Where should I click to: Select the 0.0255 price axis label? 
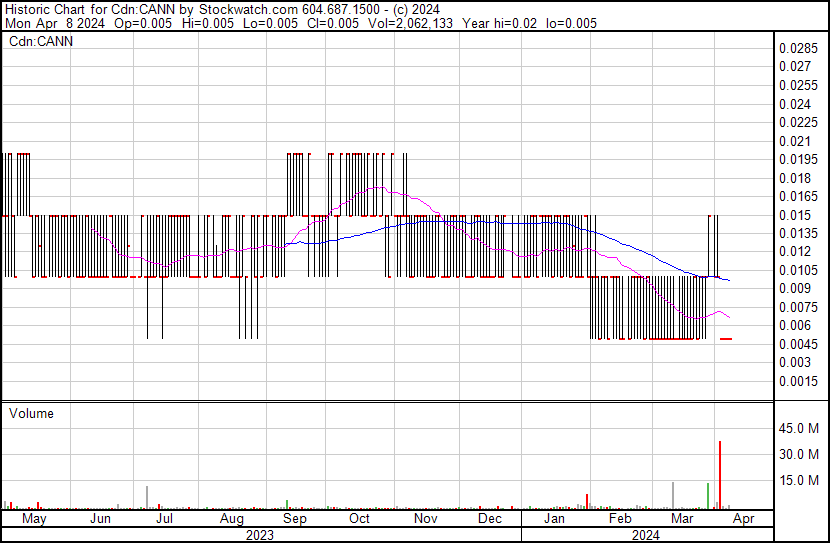798,85
